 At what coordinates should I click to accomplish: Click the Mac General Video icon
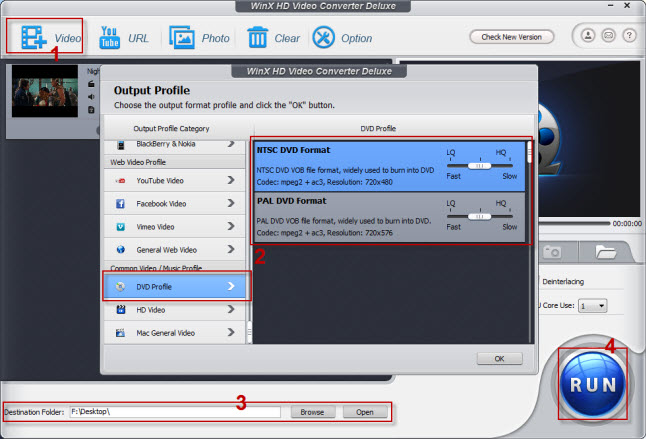coord(120,333)
